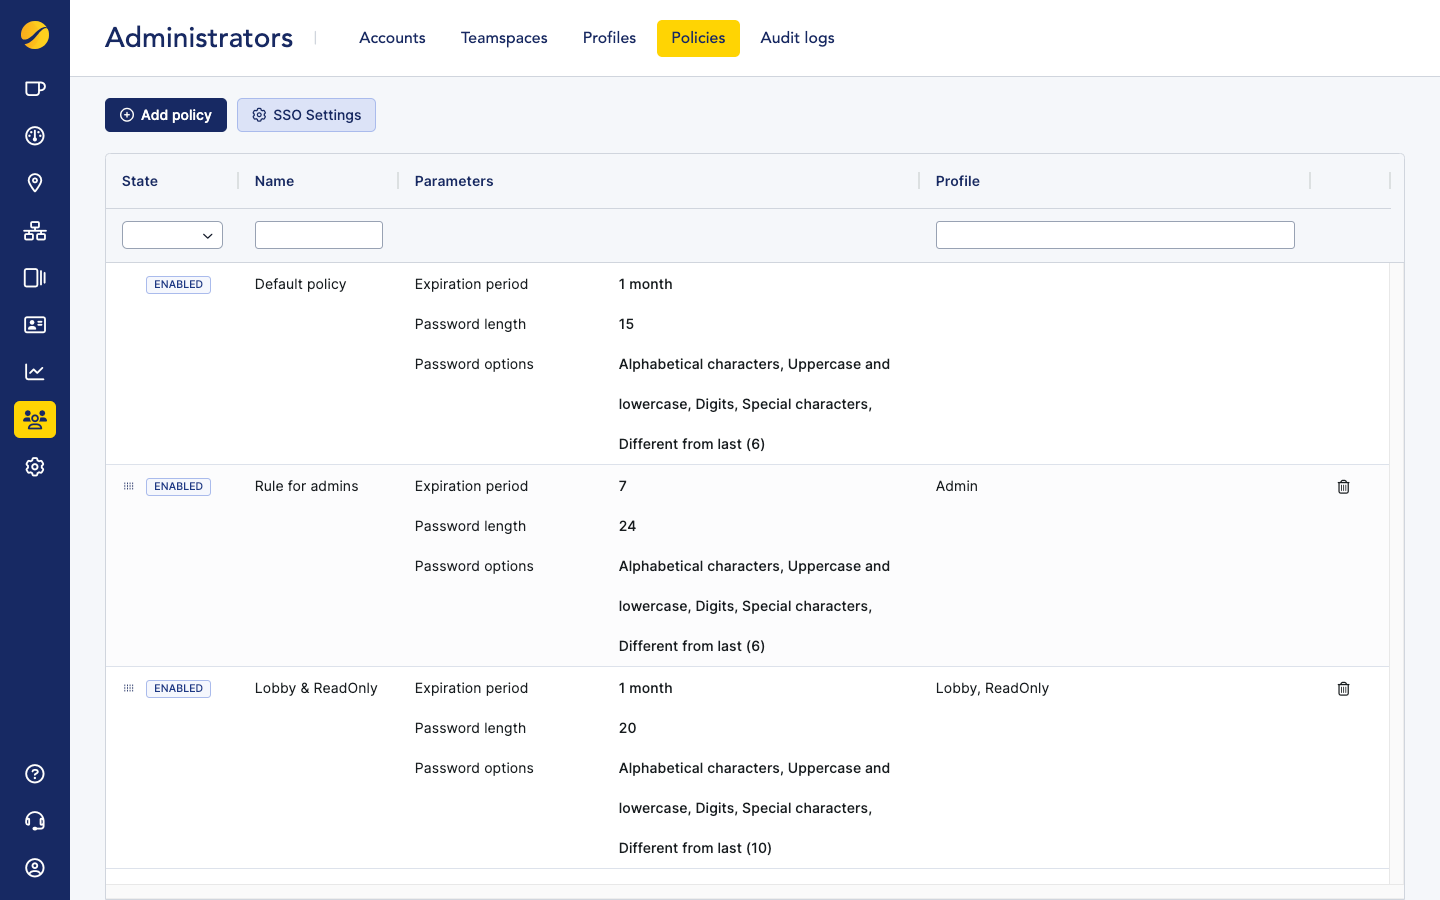Open the devices icon in sidebar
The width and height of the screenshot is (1440, 900).
(35, 277)
